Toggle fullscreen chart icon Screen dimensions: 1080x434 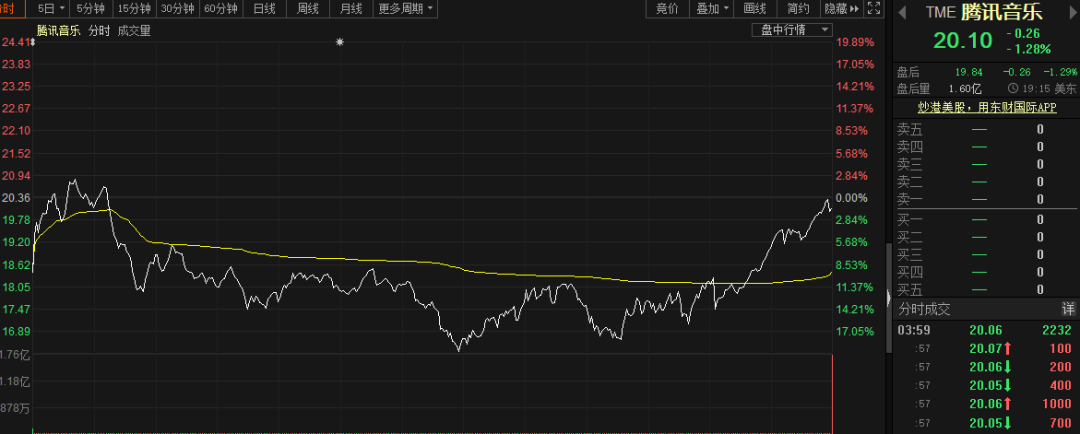click(x=873, y=9)
